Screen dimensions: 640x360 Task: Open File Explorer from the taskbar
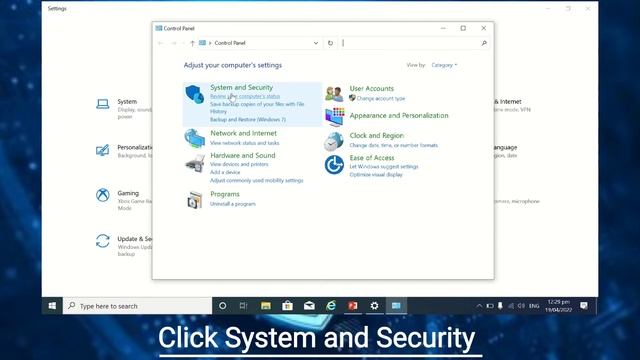(266, 306)
